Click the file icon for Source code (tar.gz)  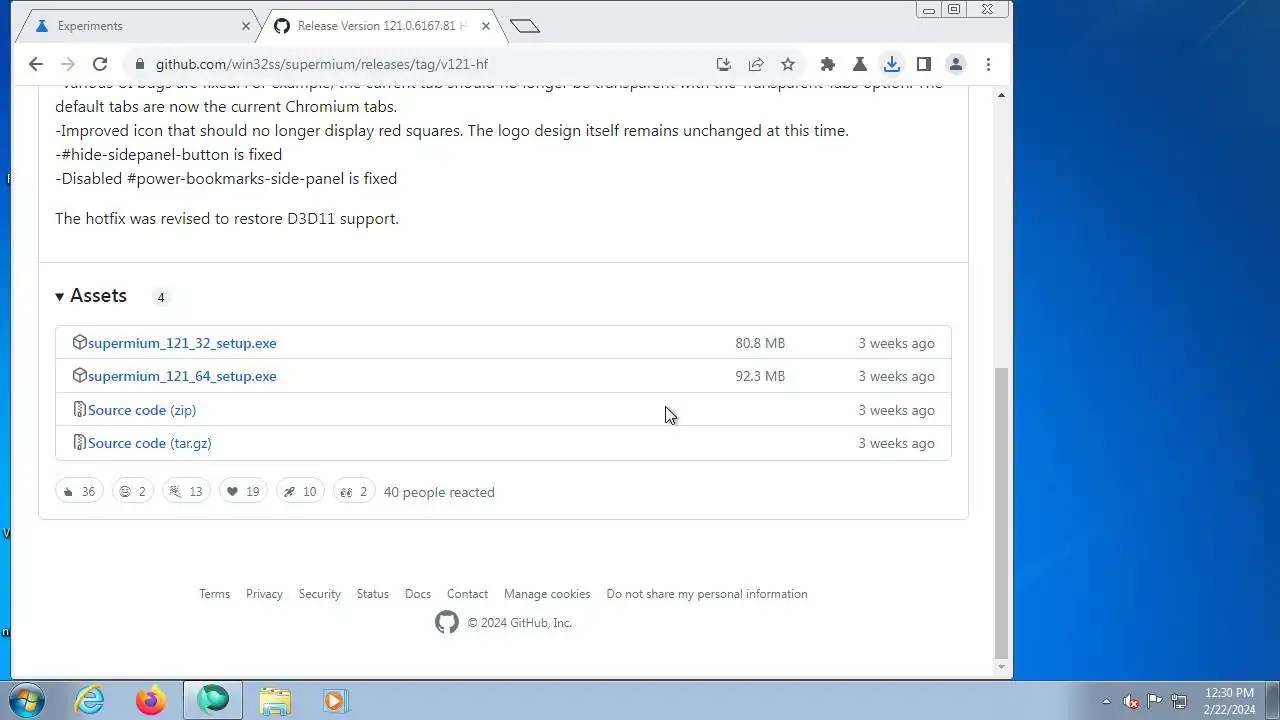pos(80,442)
